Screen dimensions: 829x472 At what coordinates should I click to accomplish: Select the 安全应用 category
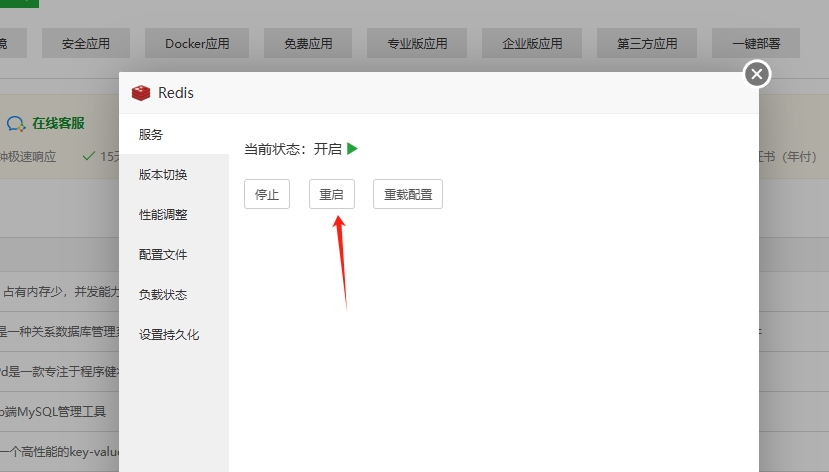tap(85, 44)
